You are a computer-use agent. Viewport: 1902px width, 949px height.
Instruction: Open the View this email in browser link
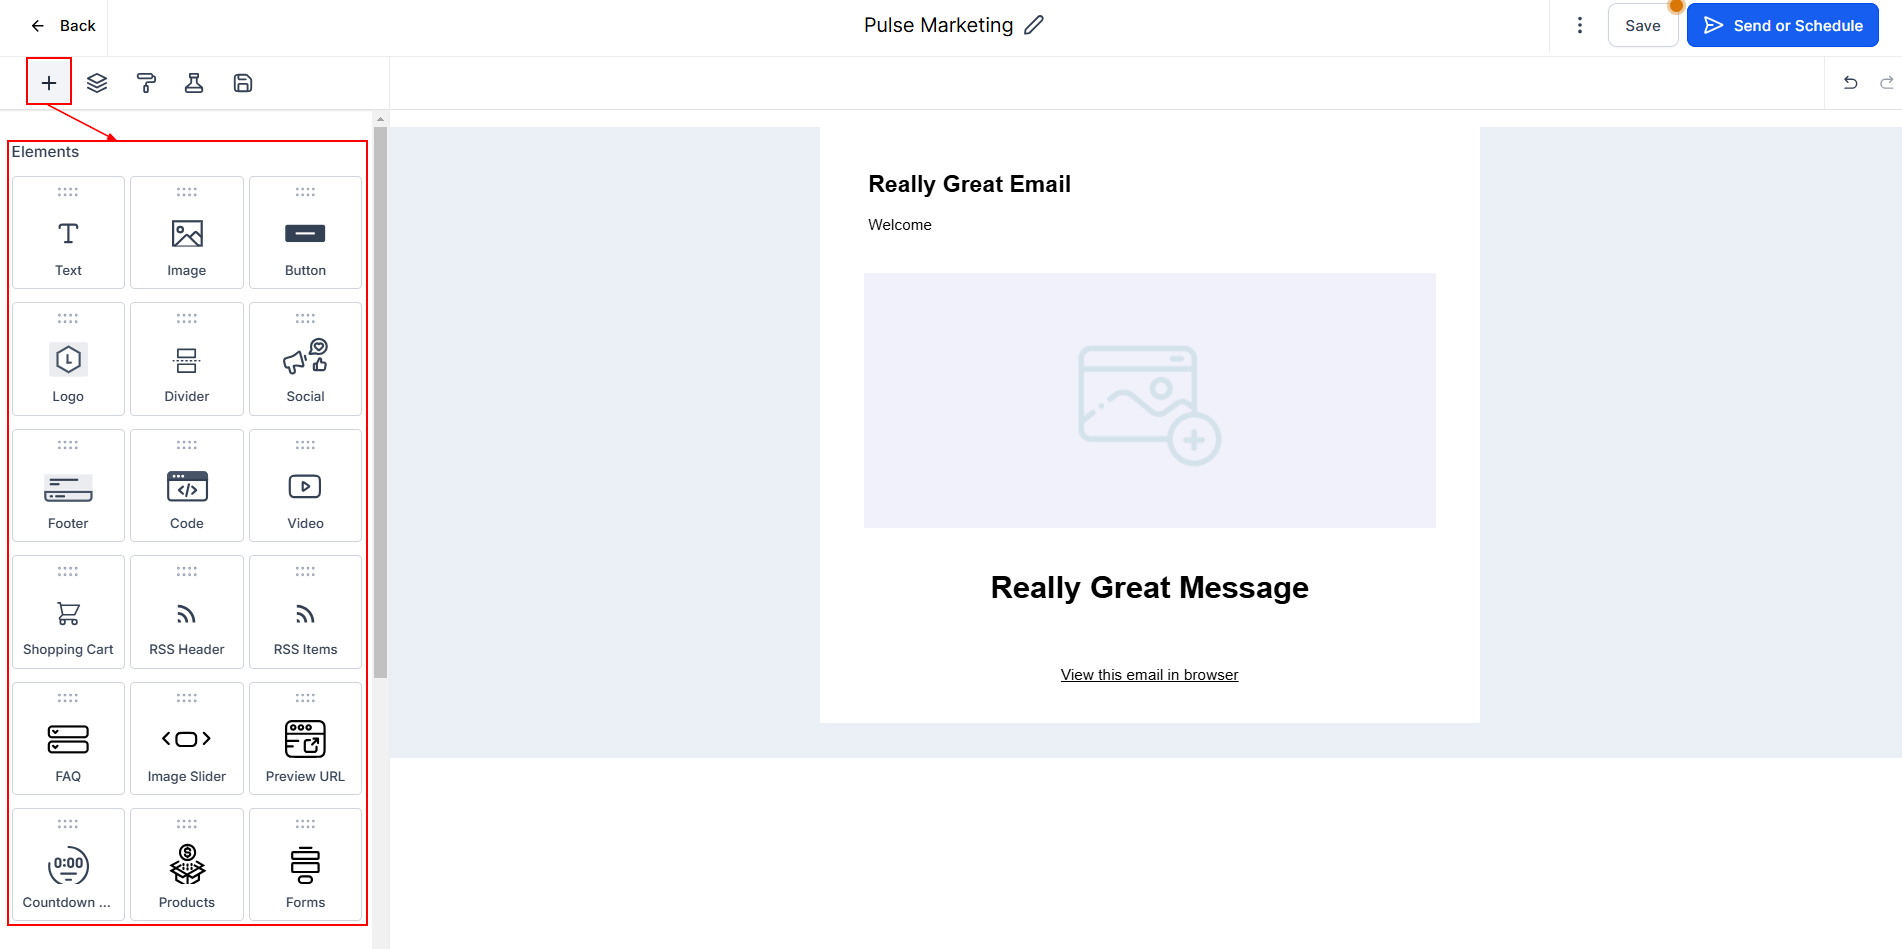click(1149, 675)
